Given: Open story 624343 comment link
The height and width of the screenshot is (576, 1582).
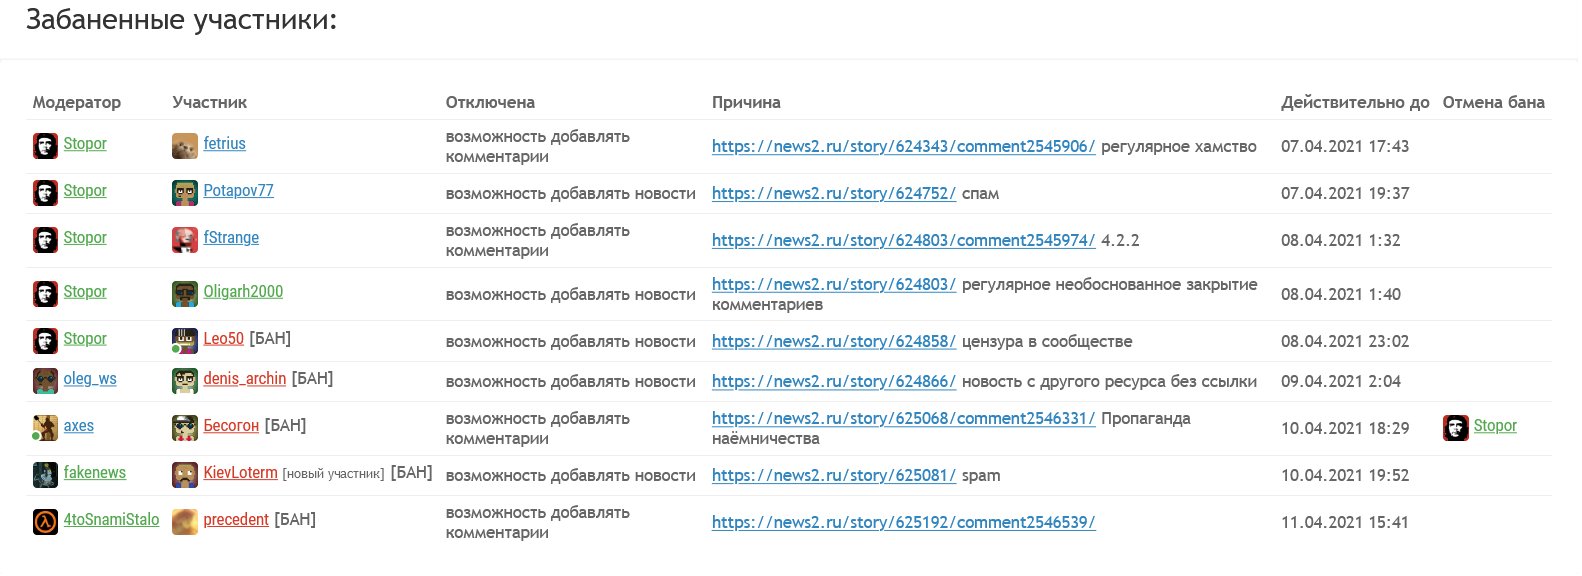Looking at the screenshot, I should [x=903, y=146].
